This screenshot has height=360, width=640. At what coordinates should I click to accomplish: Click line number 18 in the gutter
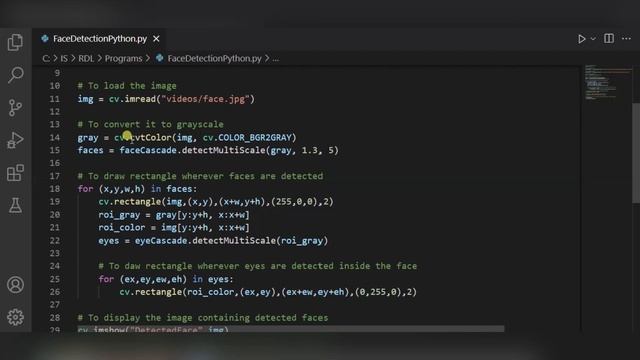click(x=55, y=189)
